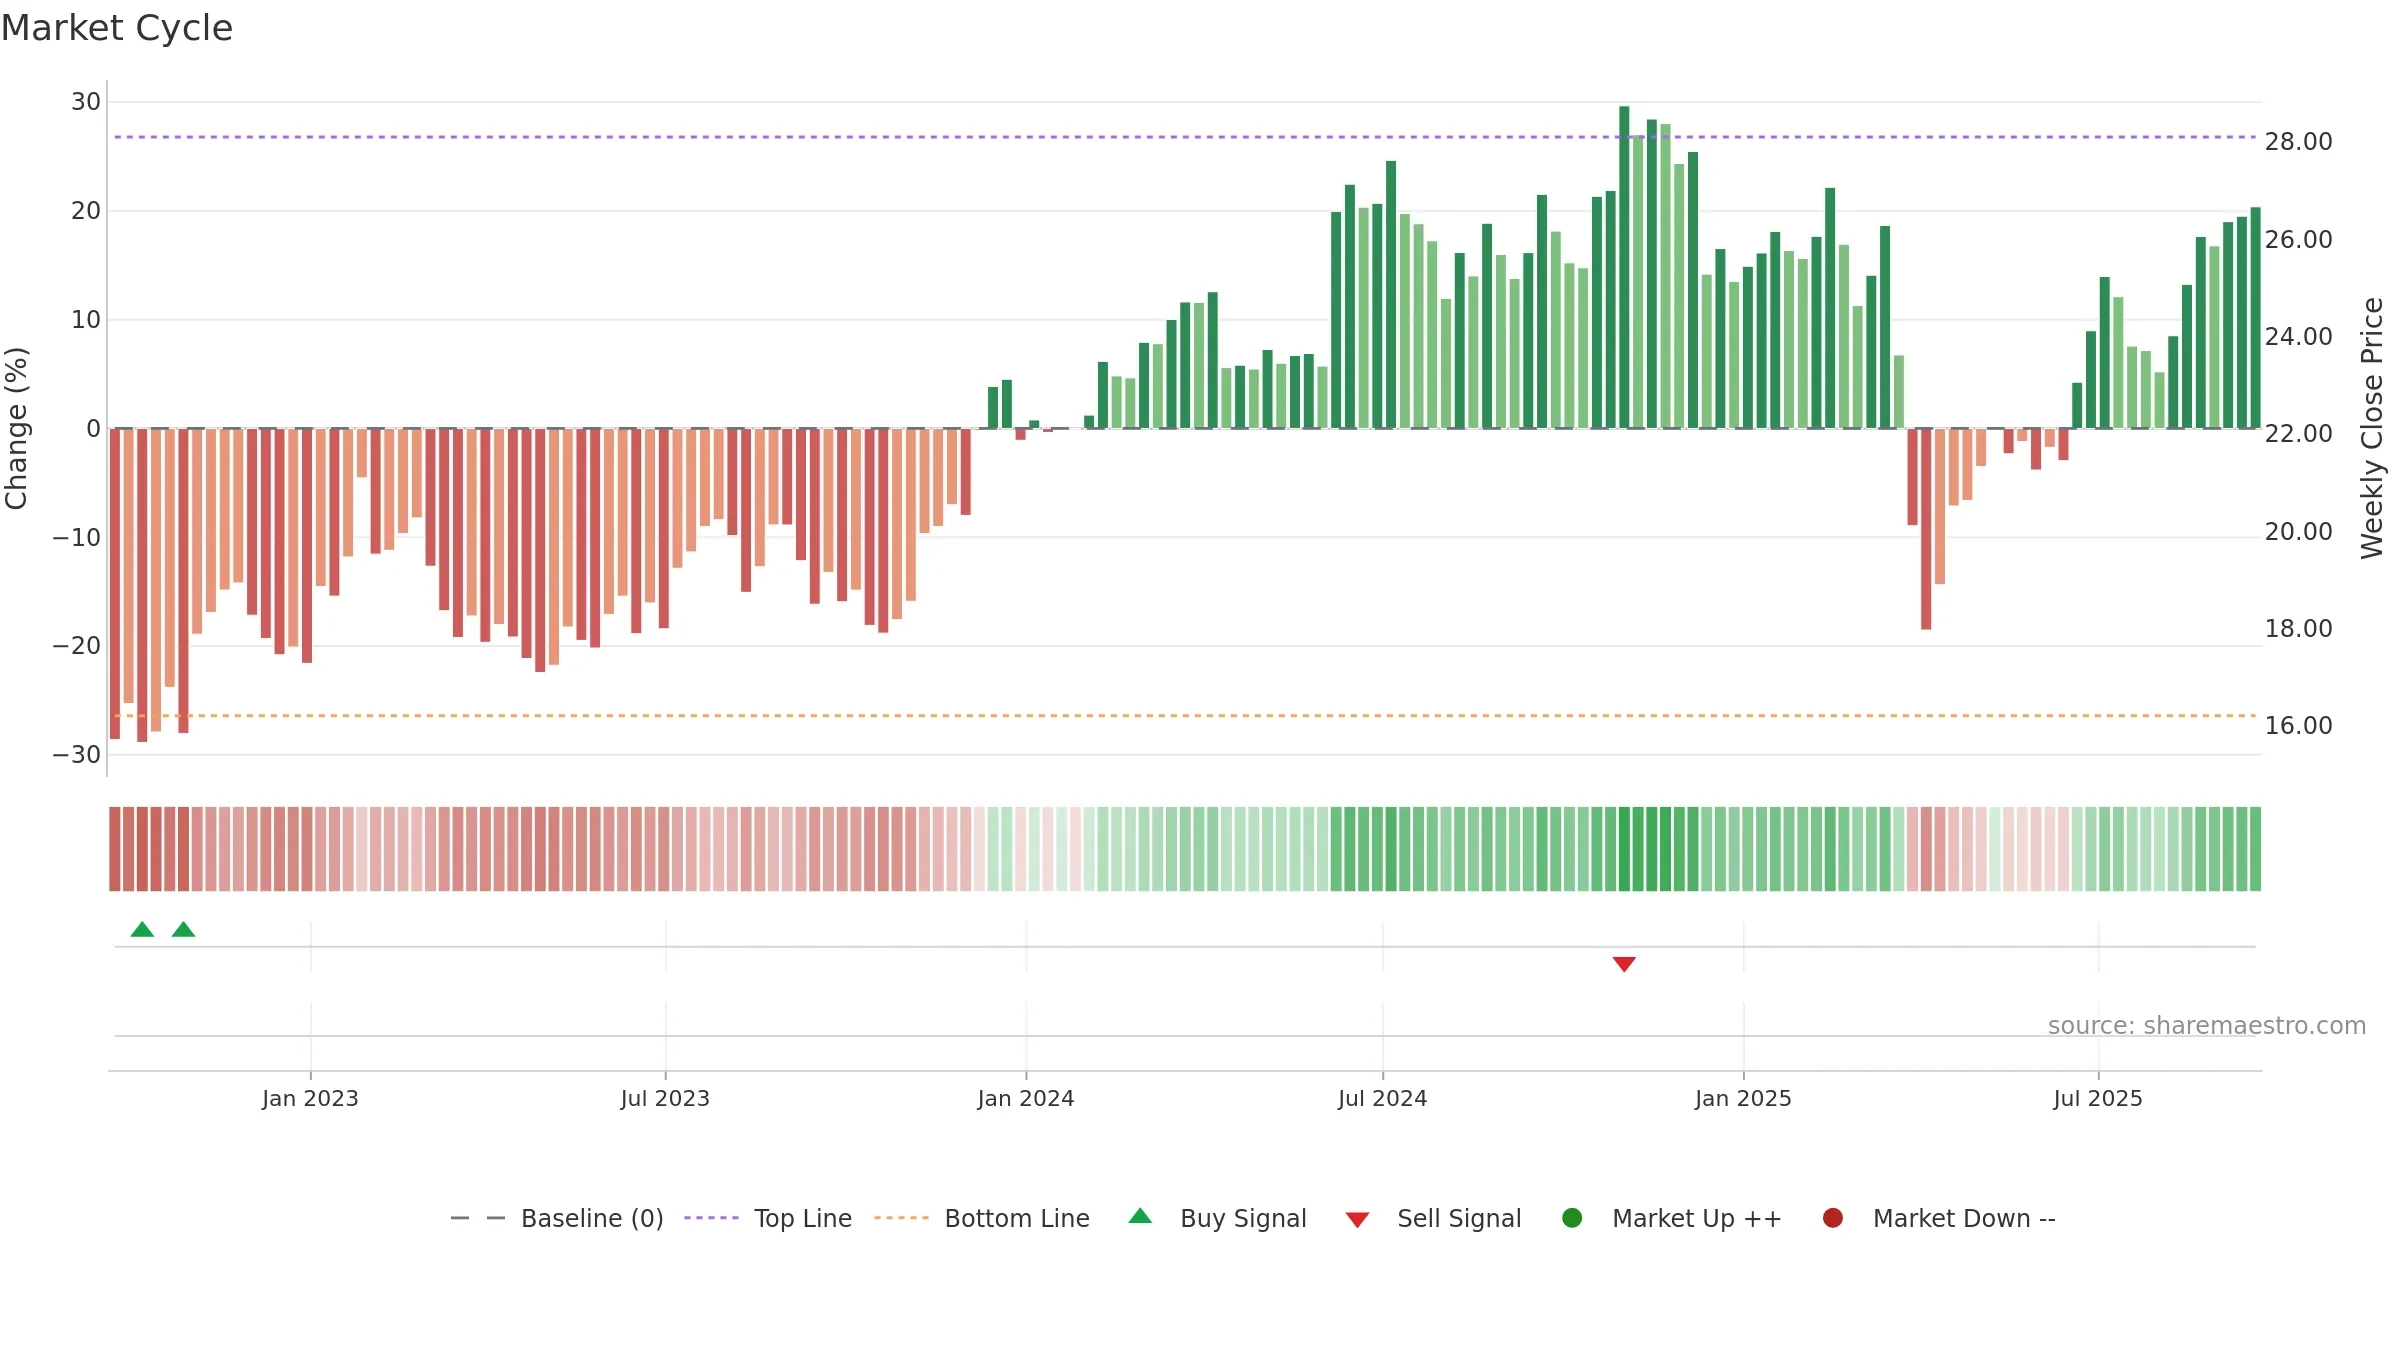Click the red sell signal triangle near late 2024
Viewport: 2400px width, 1350px height.
click(x=1624, y=964)
